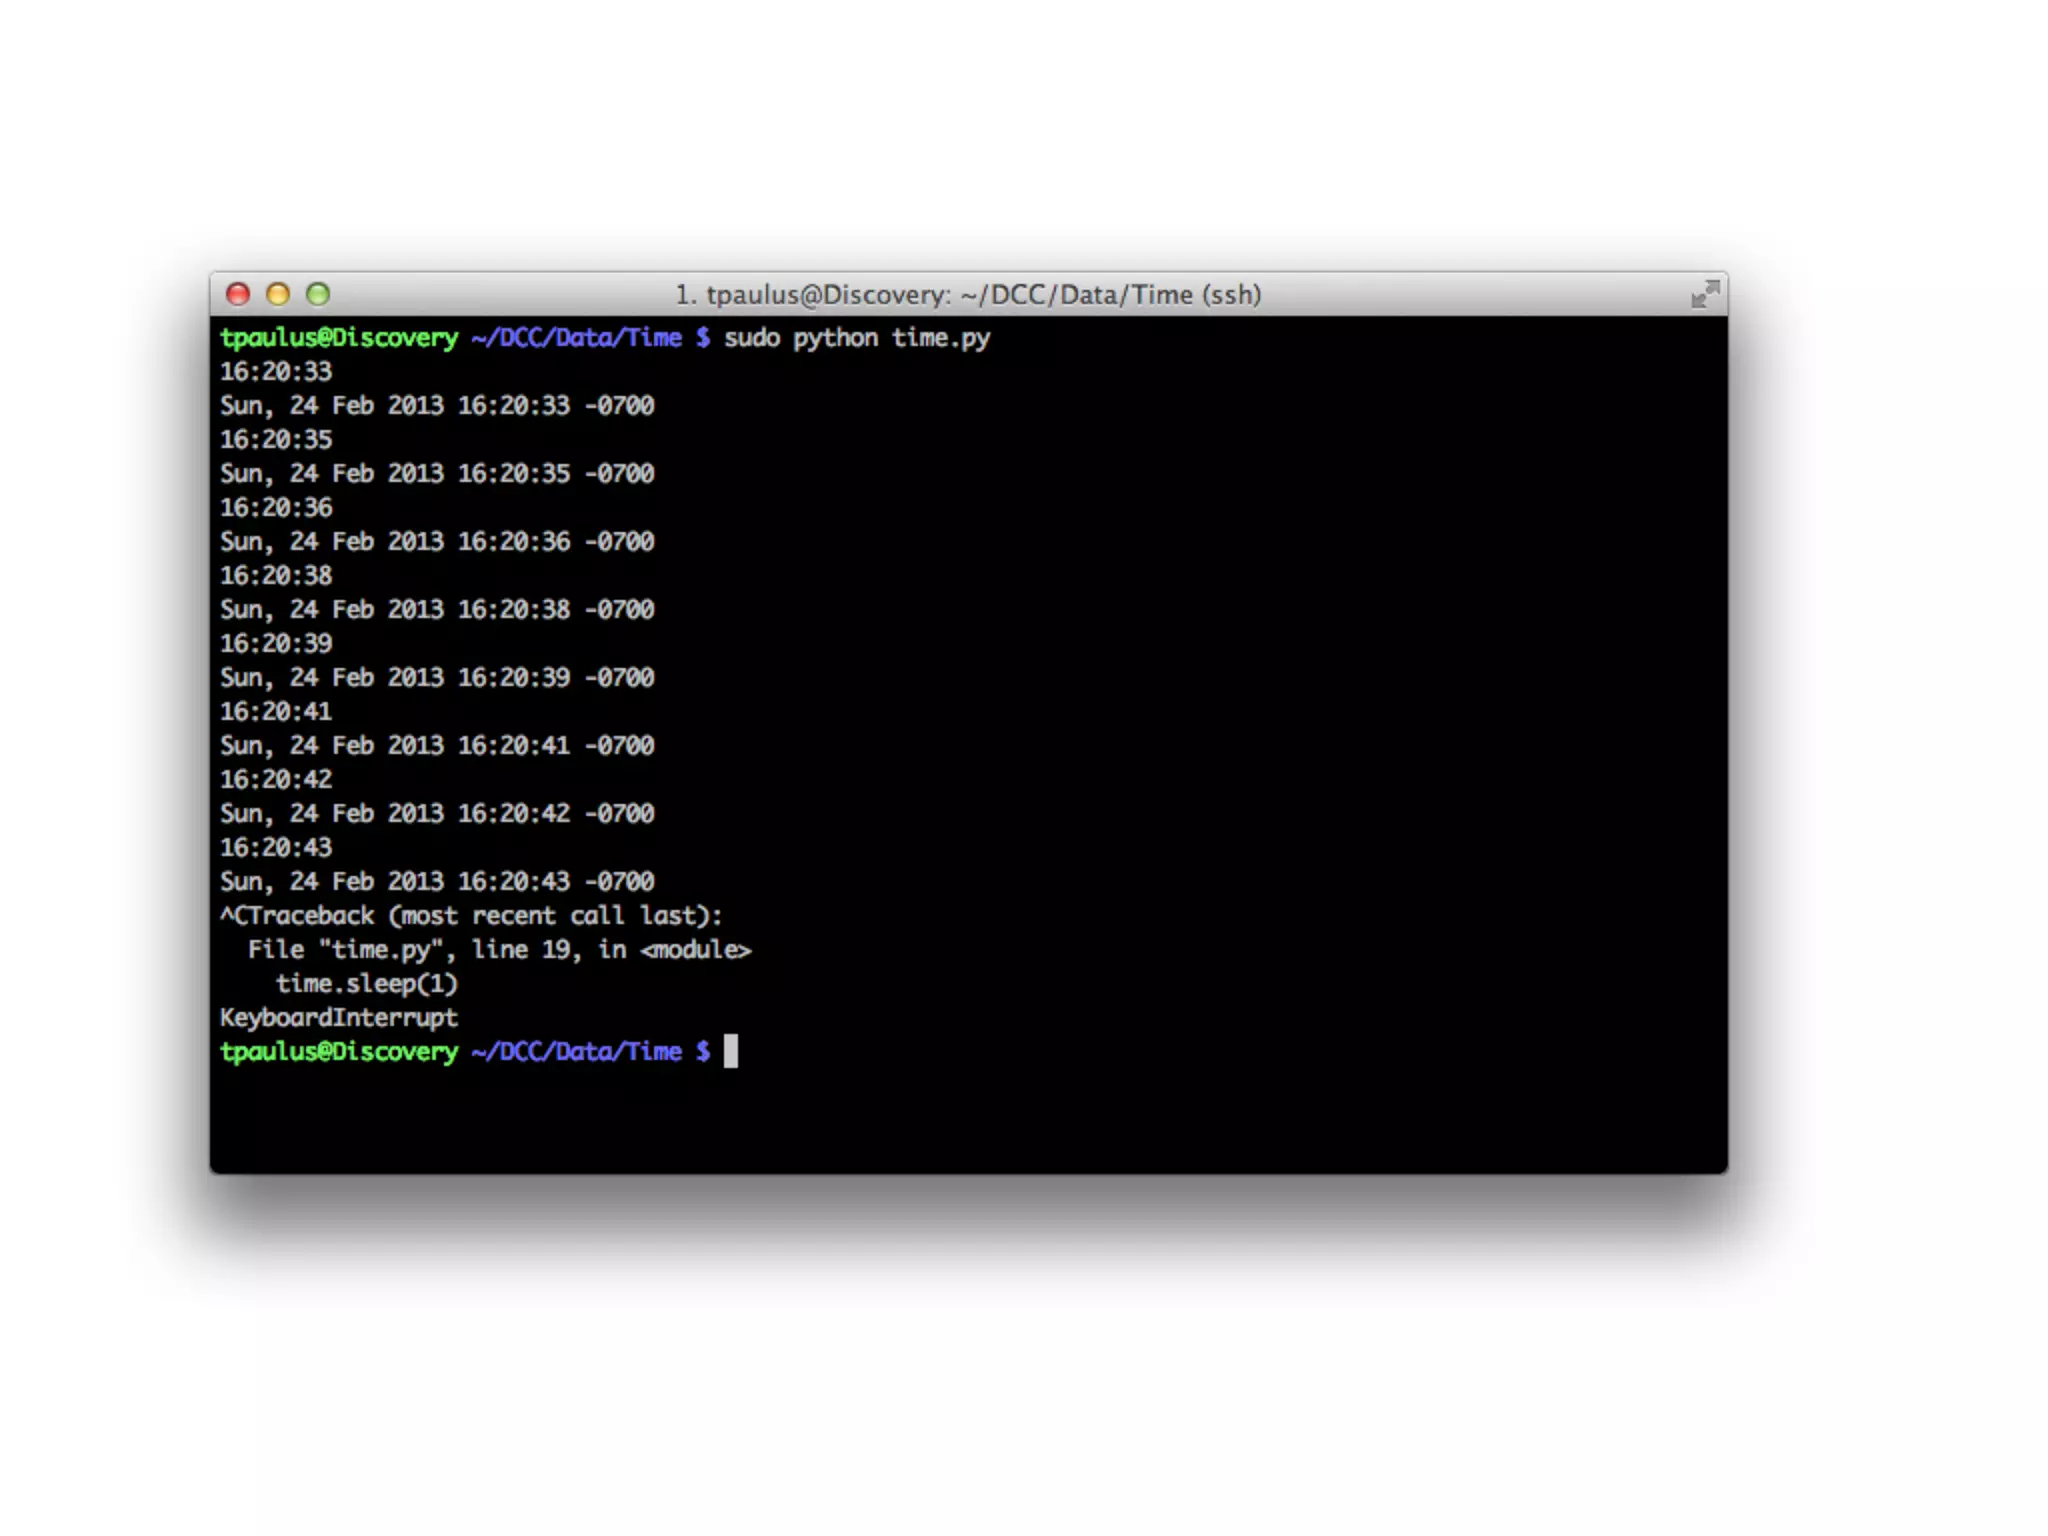Click the output line '16:20:43'

coord(276,848)
